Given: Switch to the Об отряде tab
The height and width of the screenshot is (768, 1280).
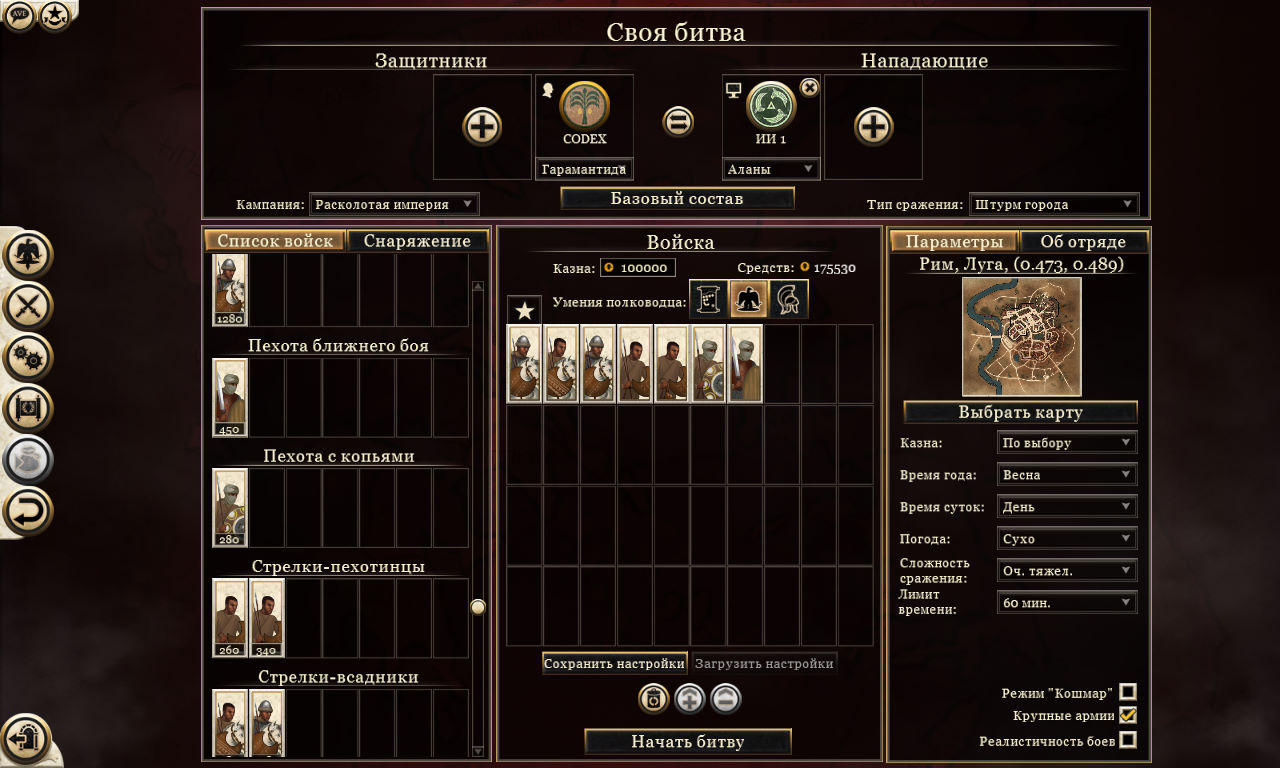Looking at the screenshot, I should 1083,242.
